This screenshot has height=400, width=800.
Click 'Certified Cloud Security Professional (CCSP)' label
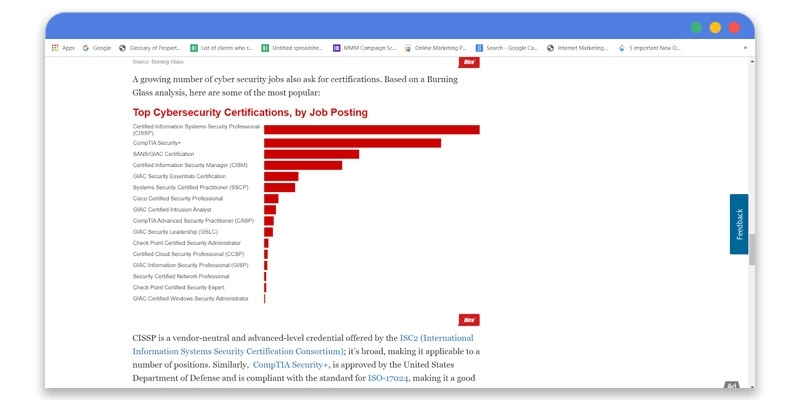coord(188,254)
